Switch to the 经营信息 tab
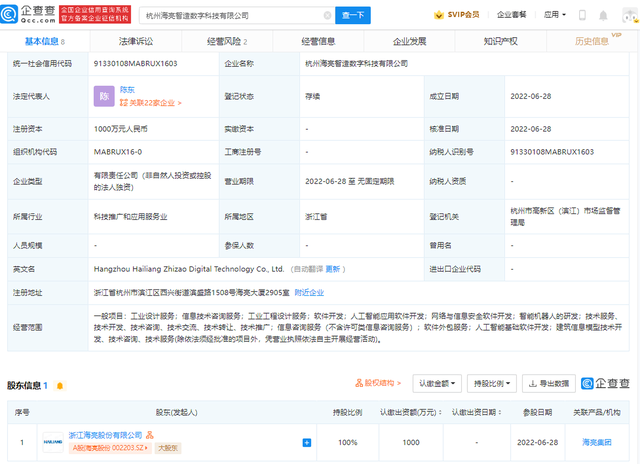The width and height of the screenshot is (640, 464). [318, 41]
